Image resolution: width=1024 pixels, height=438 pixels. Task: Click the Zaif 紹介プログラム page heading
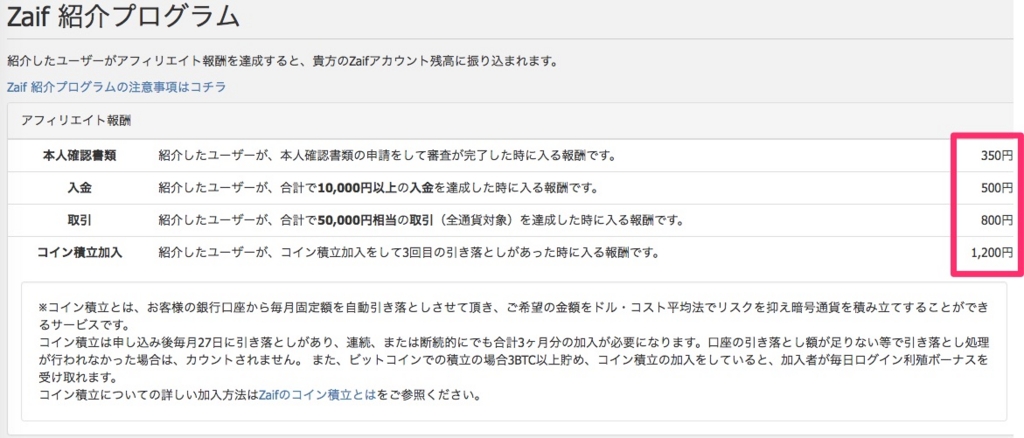pos(123,18)
